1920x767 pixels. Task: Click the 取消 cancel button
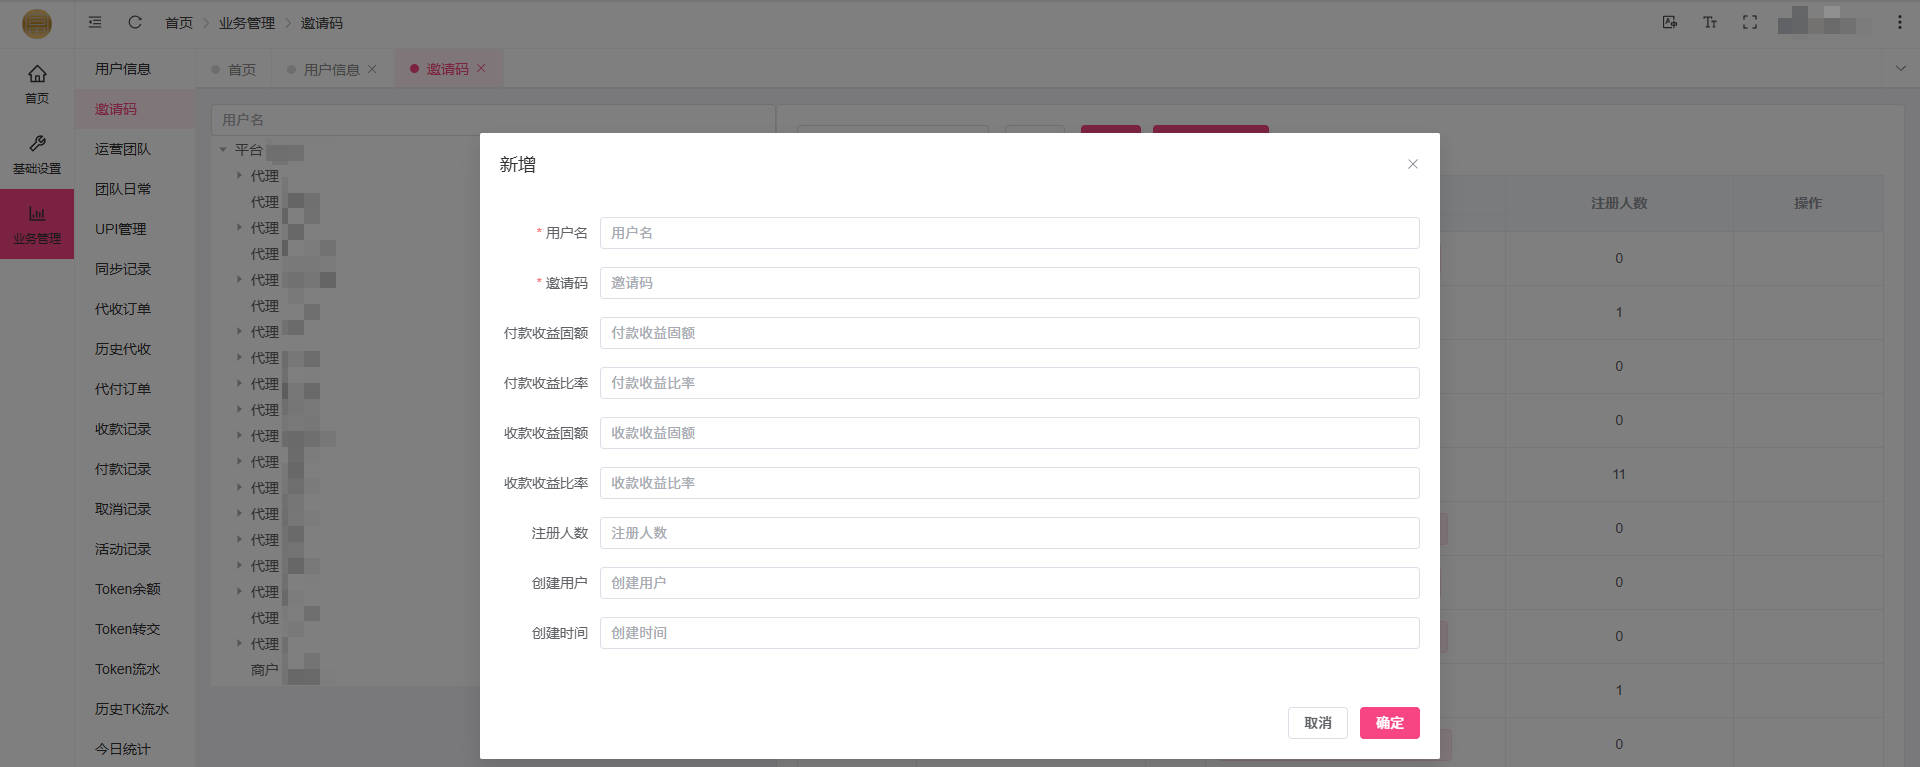point(1317,723)
